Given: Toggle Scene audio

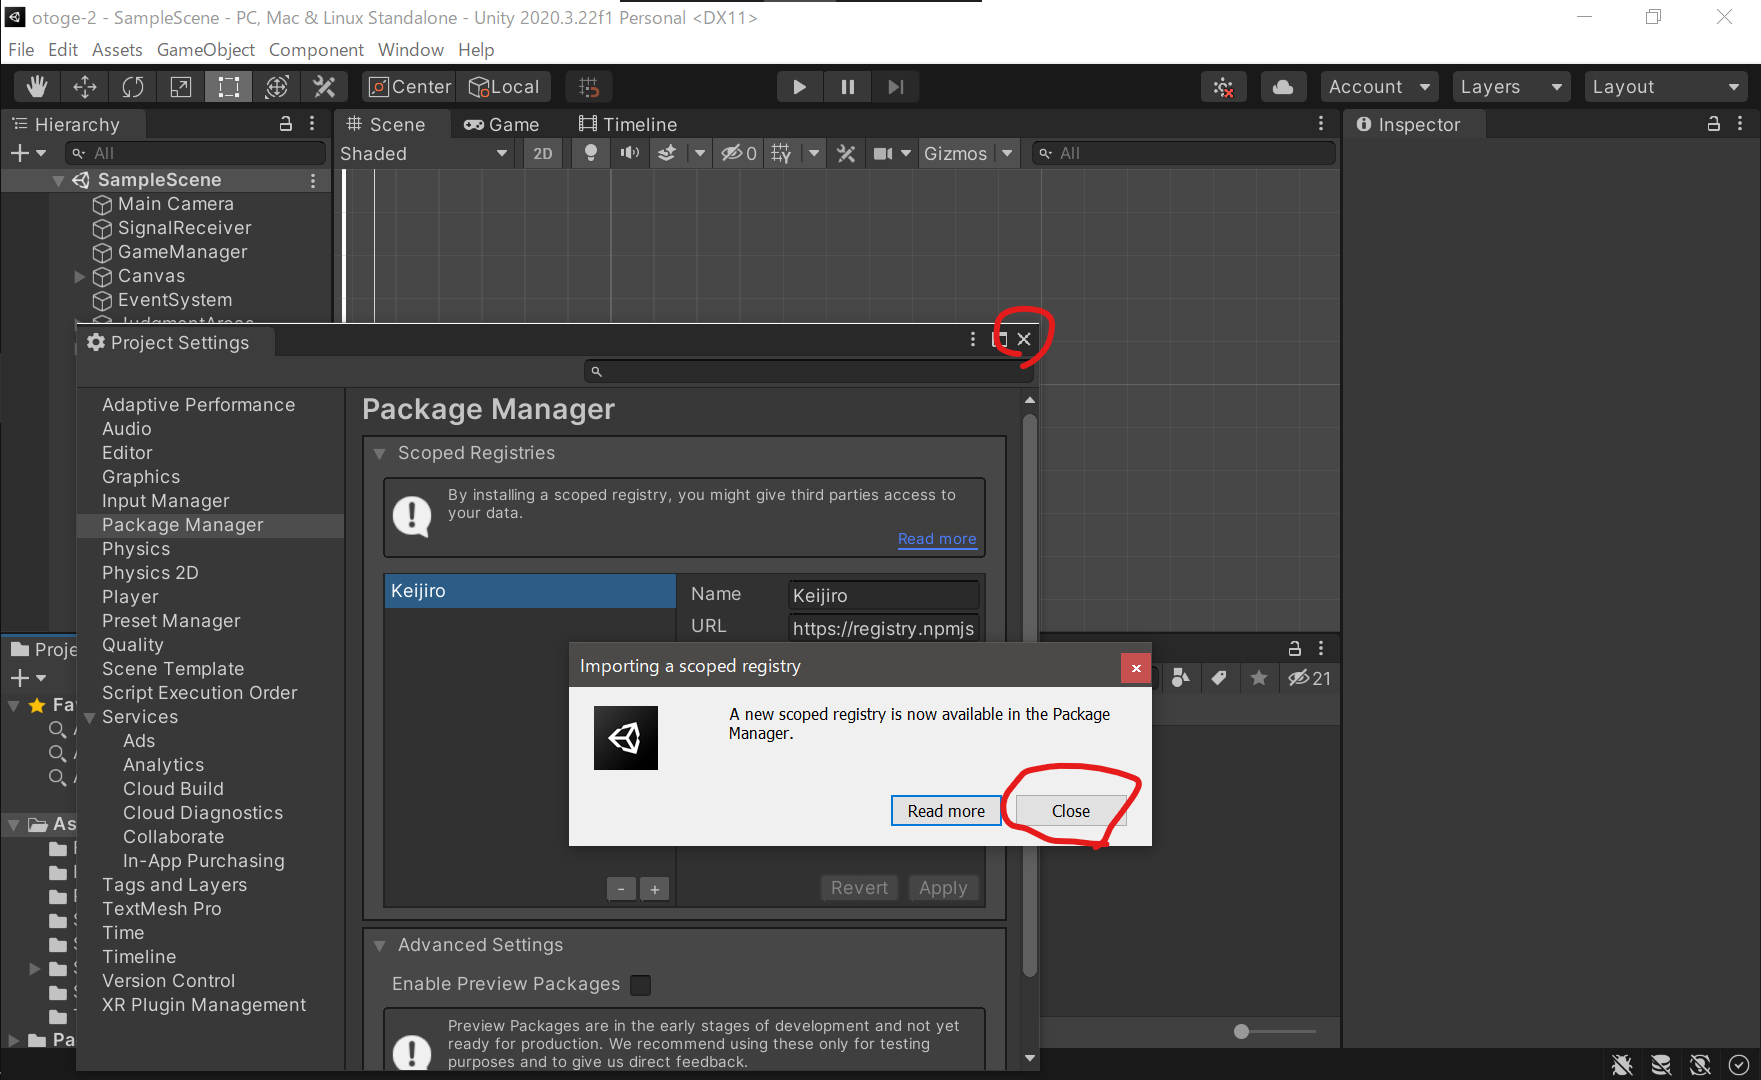Looking at the screenshot, I should [629, 153].
